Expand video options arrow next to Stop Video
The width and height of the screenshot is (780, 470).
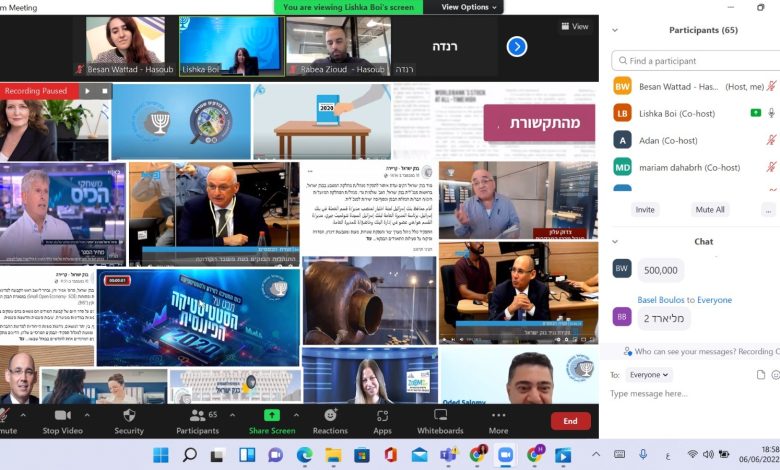(x=87, y=415)
